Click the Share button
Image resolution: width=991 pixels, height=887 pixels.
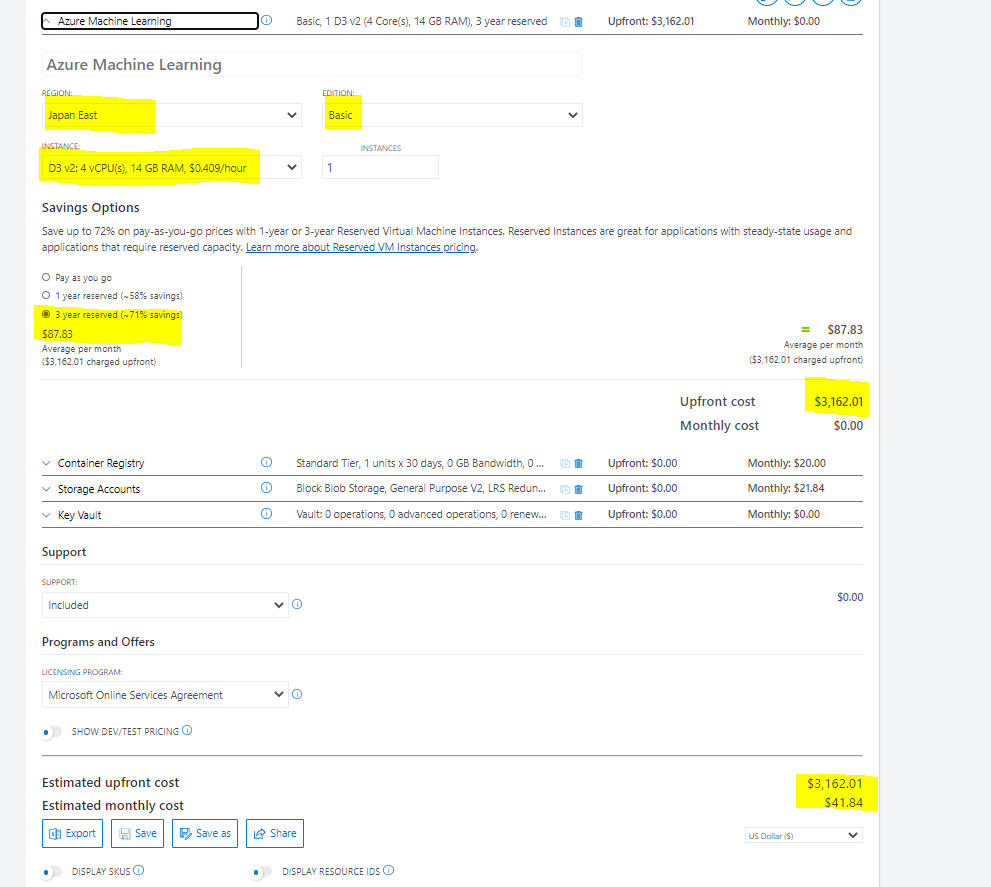[275, 833]
